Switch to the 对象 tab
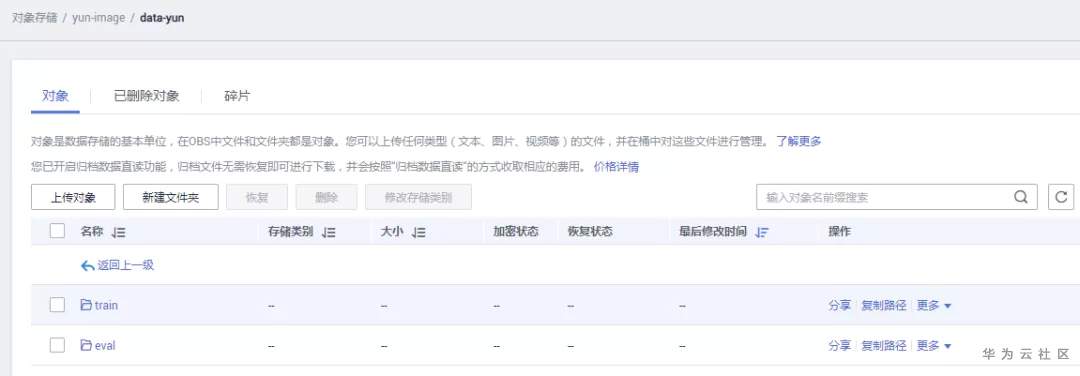Image resolution: width=1080 pixels, height=376 pixels. click(55, 96)
